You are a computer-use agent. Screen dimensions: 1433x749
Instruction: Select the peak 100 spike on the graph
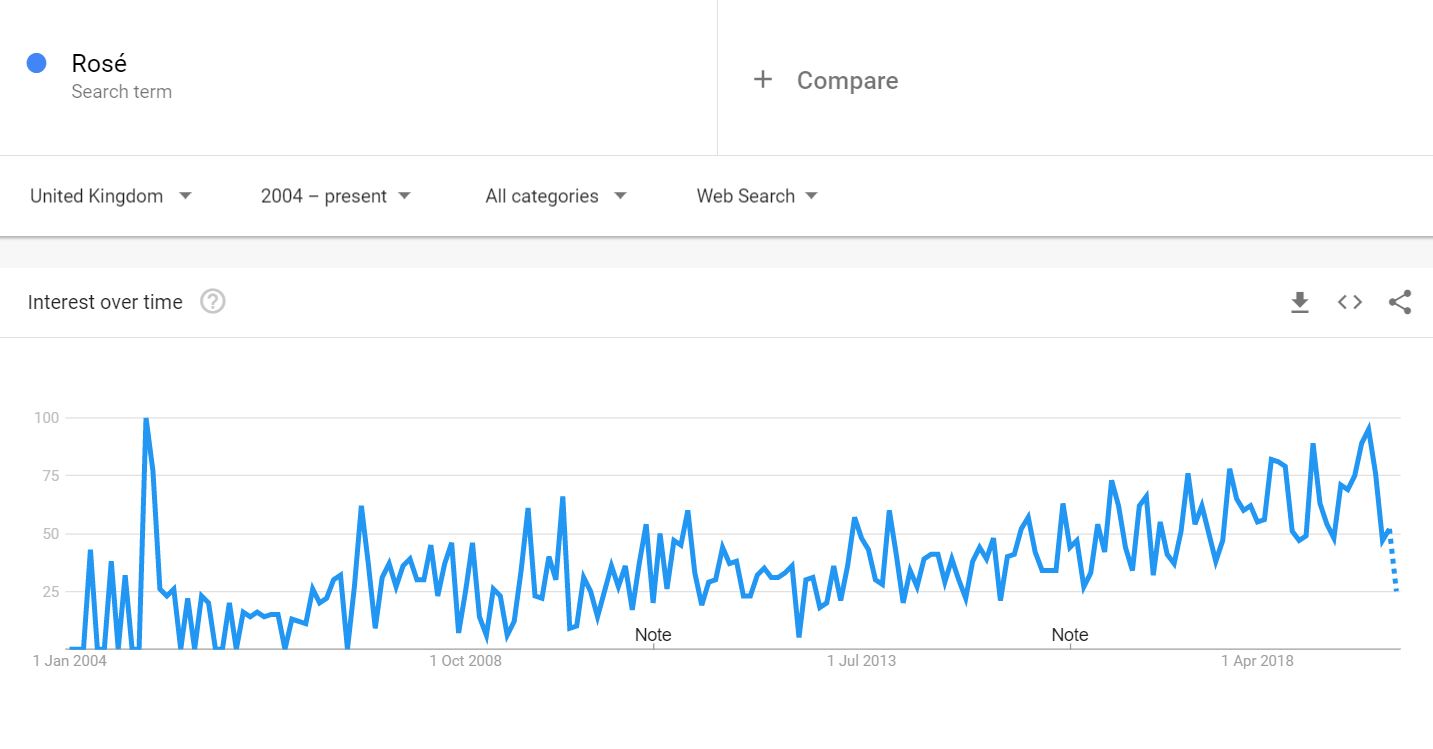(146, 419)
